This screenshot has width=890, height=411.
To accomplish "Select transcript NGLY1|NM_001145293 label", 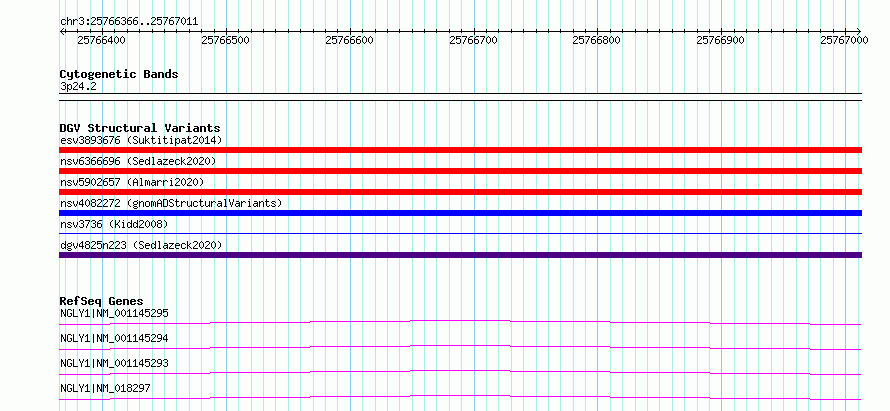I will point(114,363).
